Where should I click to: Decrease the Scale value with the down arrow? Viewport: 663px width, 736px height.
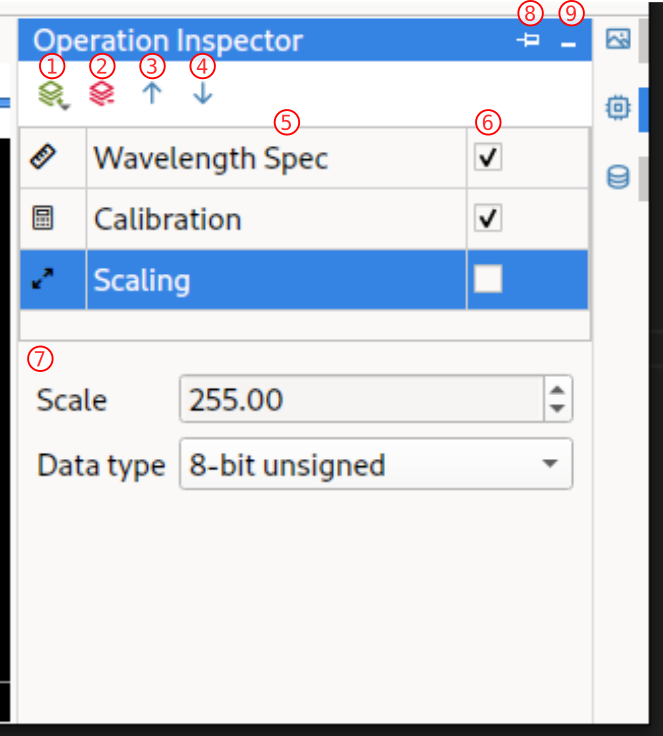click(558, 409)
